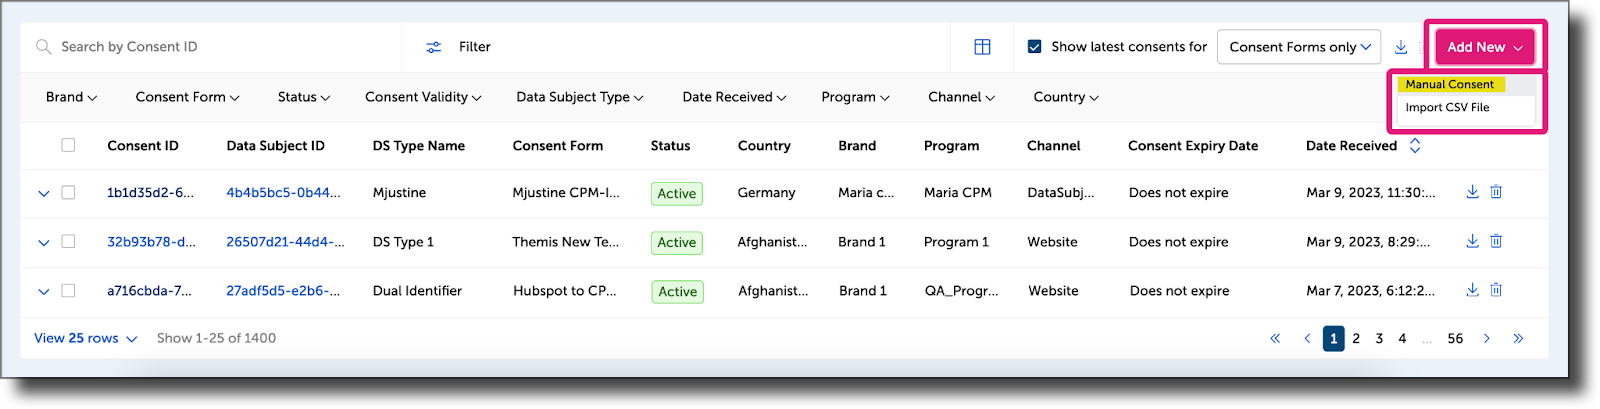Click Hubspot to CP... consent form cell
This screenshot has width=1600, height=409.
pos(565,291)
